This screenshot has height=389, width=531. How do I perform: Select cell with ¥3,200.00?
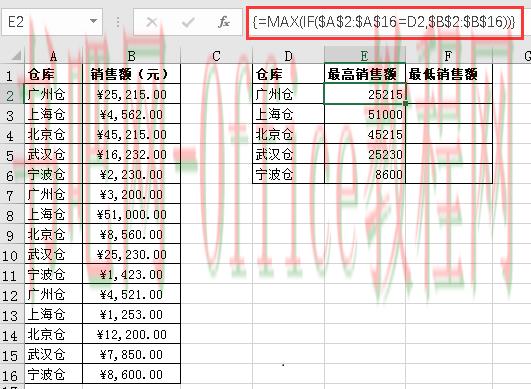(x=131, y=194)
